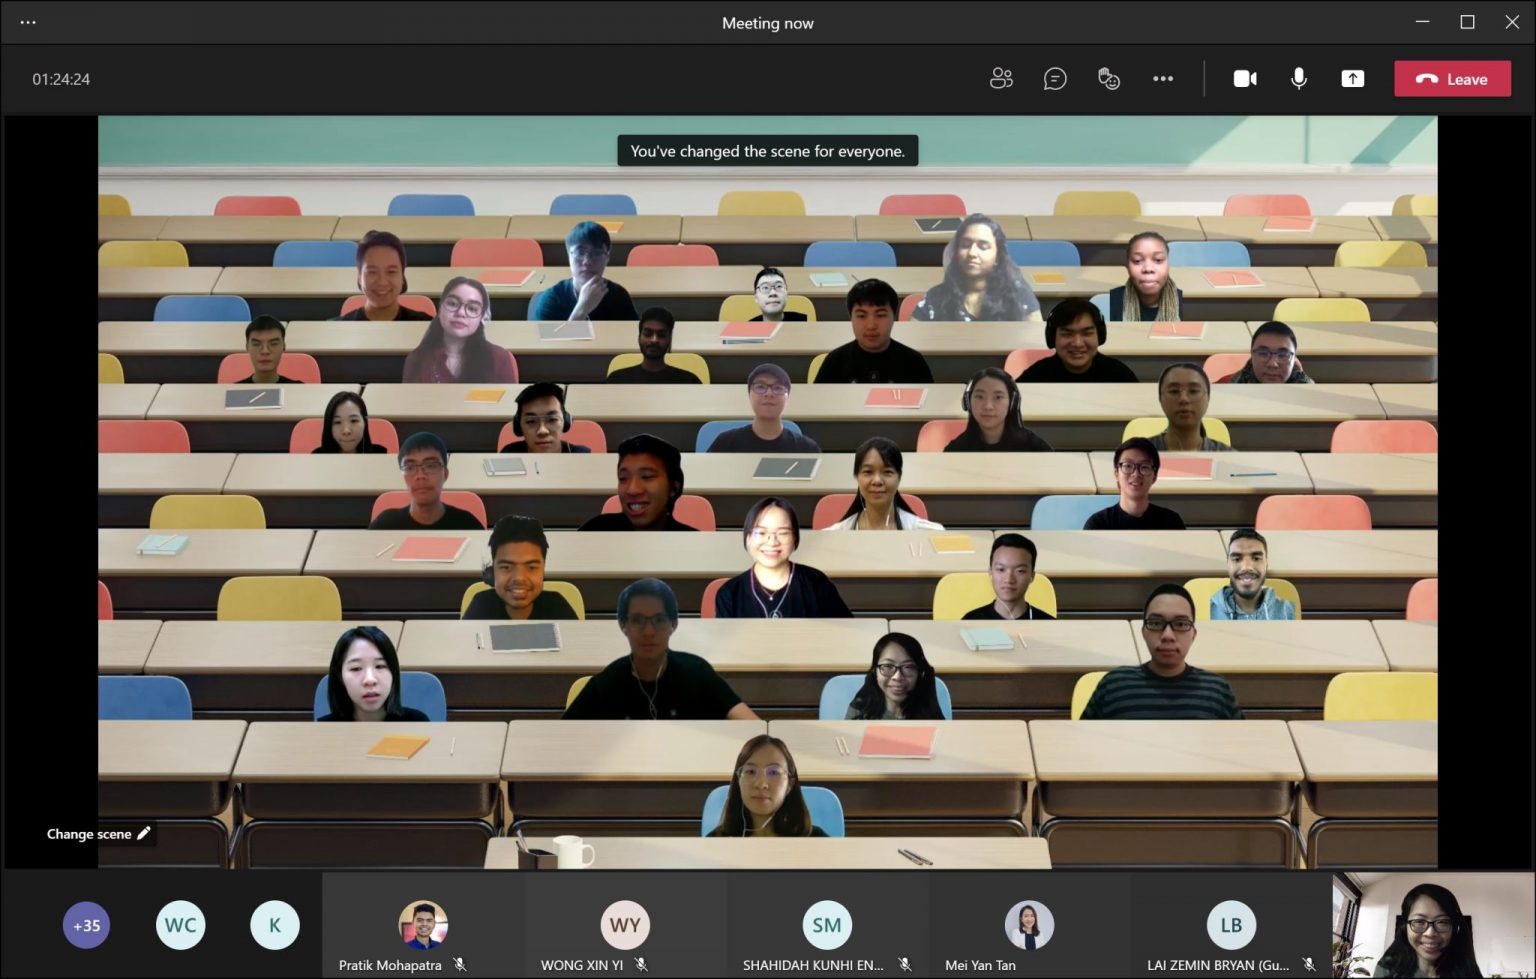Viewport: 1536px width, 979px height.
Task: Expand the +35 hidden participants overflow
Action: [86, 925]
